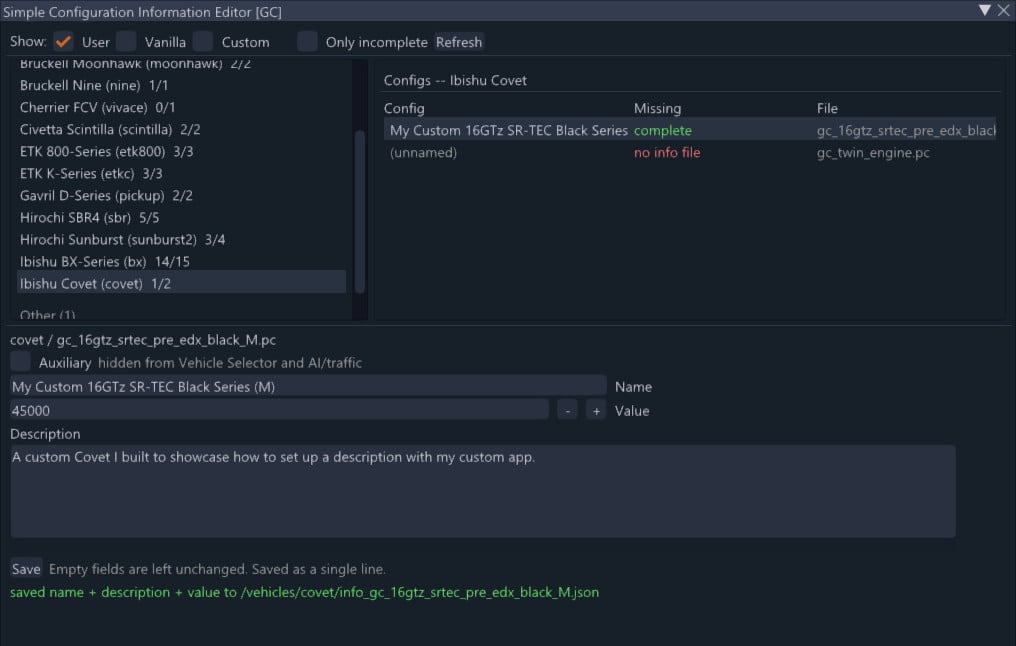Select Hirochi Sunburst (sunburst2) entry
This screenshot has height=646, width=1016.
[181, 240]
